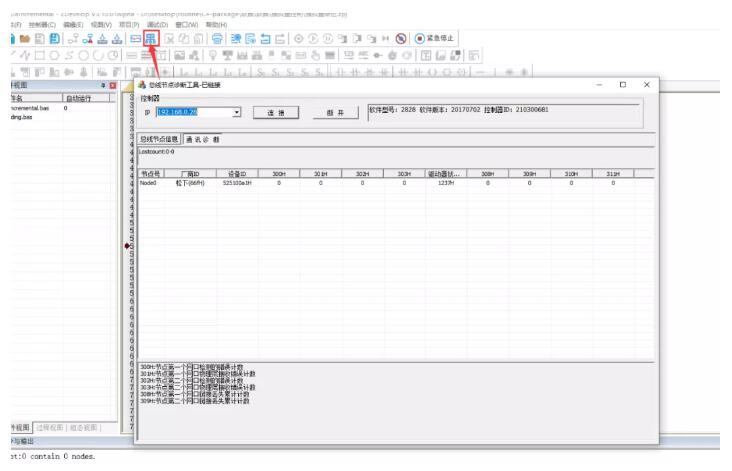
Task: Select the Node0 table row
Action: coord(396,183)
